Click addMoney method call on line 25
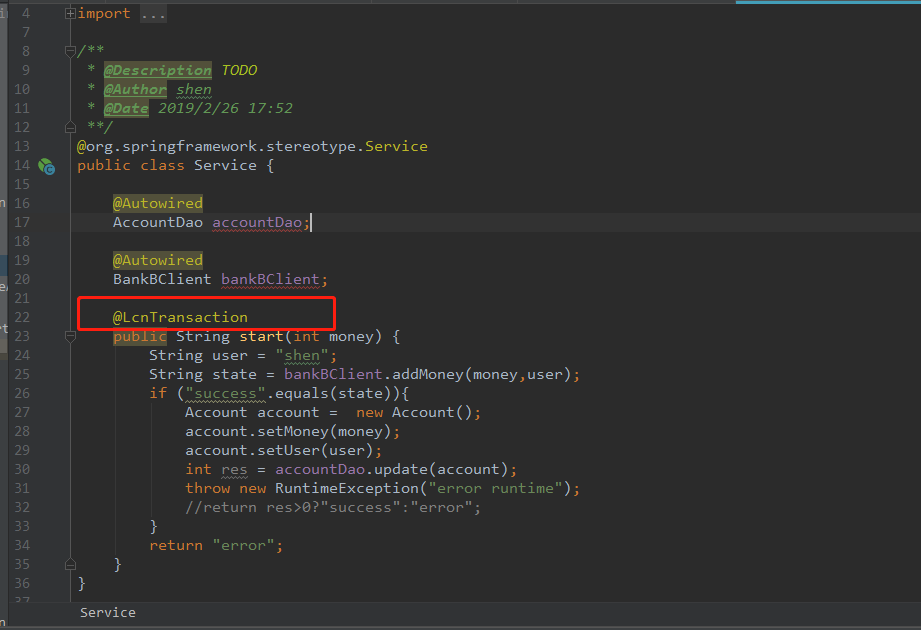Image resolution: width=921 pixels, height=630 pixels. point(428,375)
